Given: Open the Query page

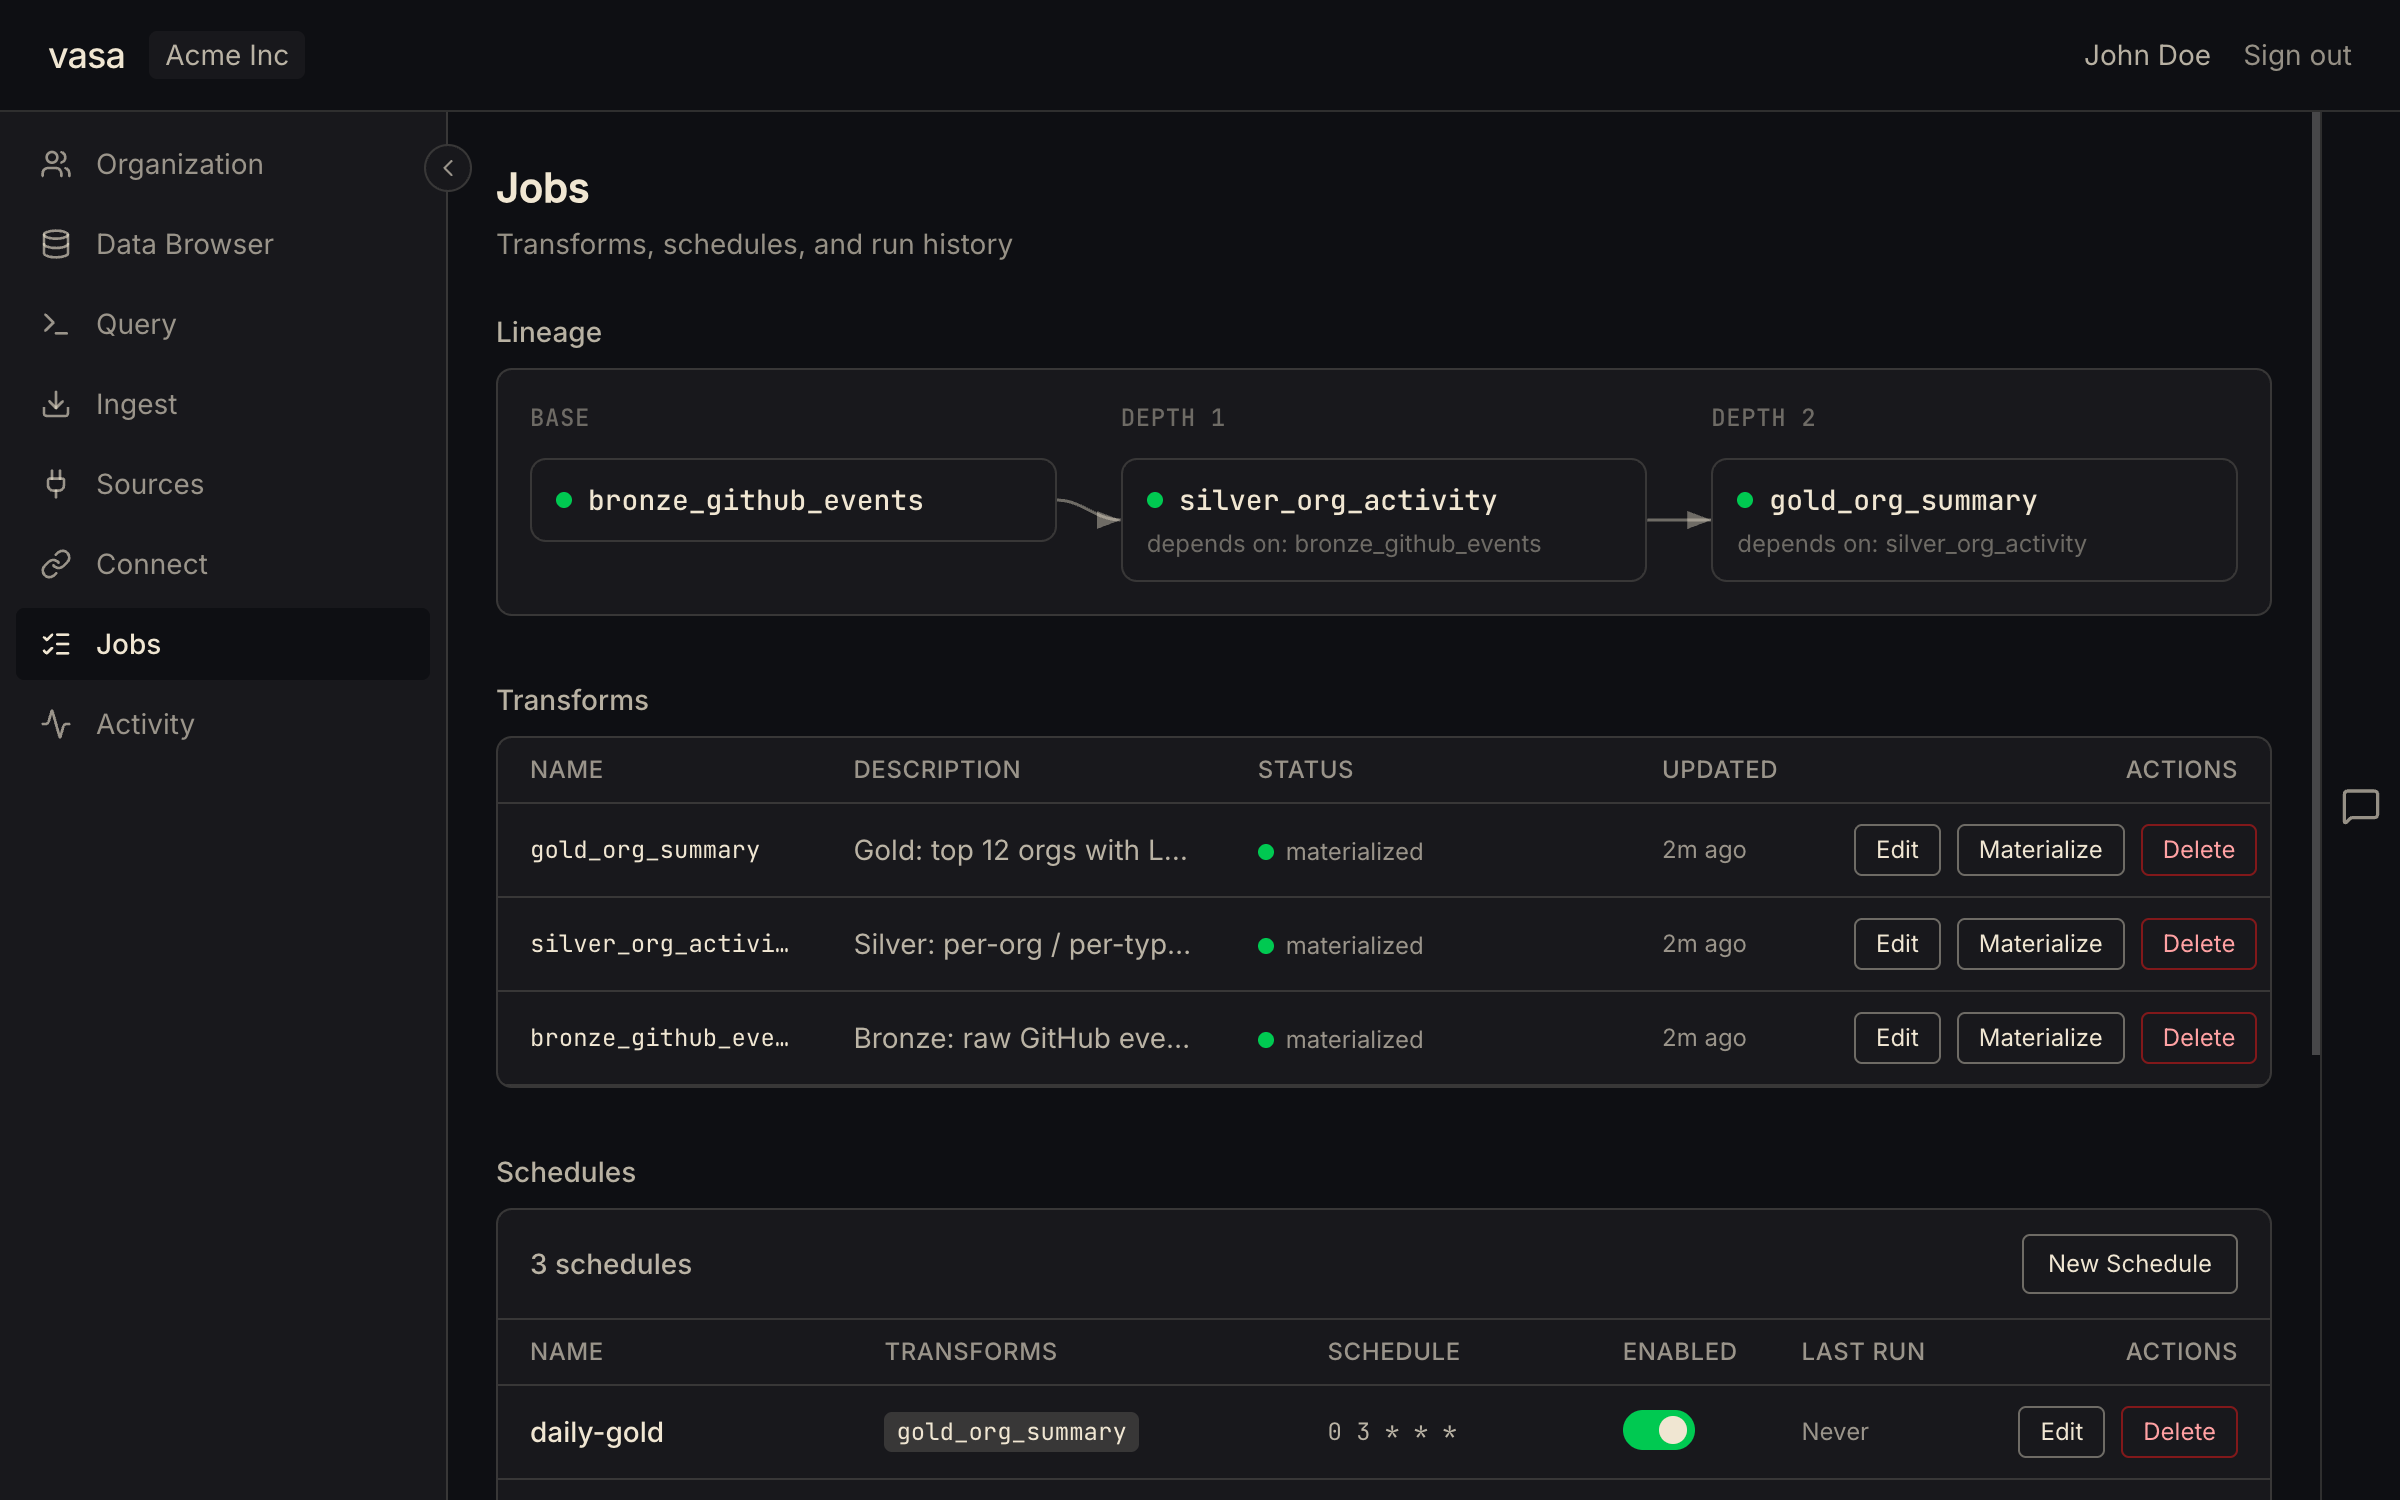Looking at the screenshot, I should click(x=223, y=324).
